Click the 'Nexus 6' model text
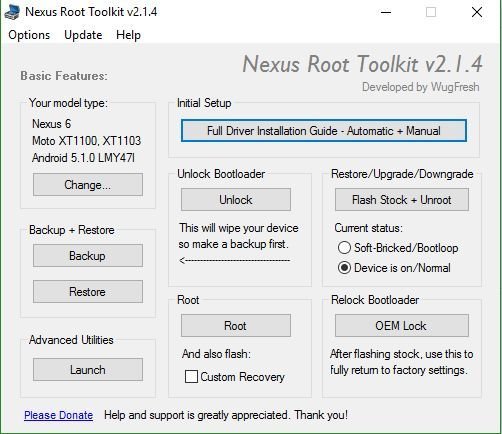 click(51, 124)
